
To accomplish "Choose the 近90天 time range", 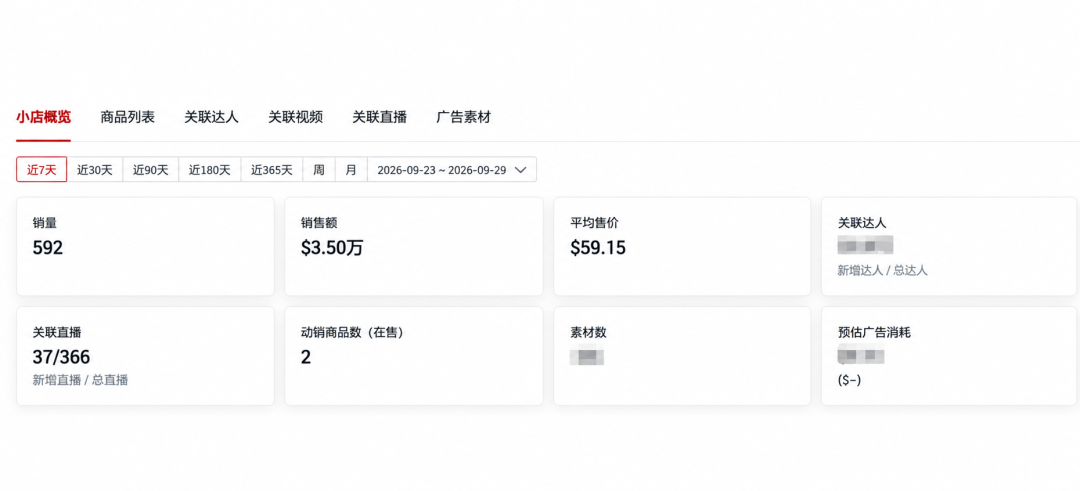I will click(x=151, y=169).
